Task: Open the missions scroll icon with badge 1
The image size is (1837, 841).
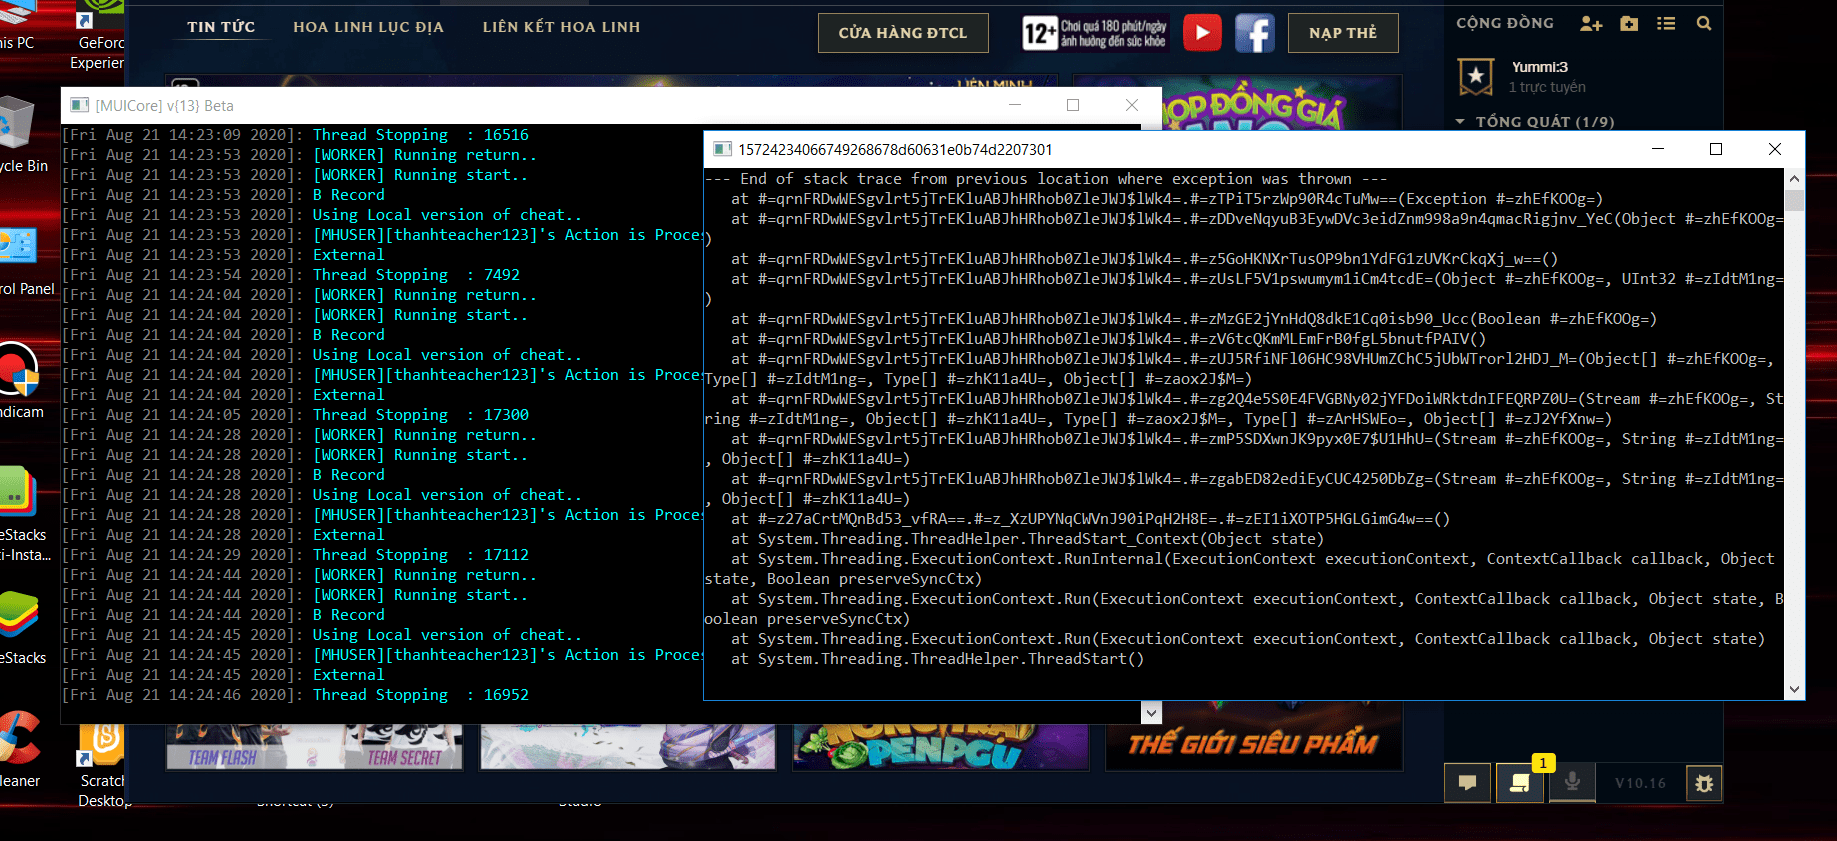Action: (x=1520, y=783)
